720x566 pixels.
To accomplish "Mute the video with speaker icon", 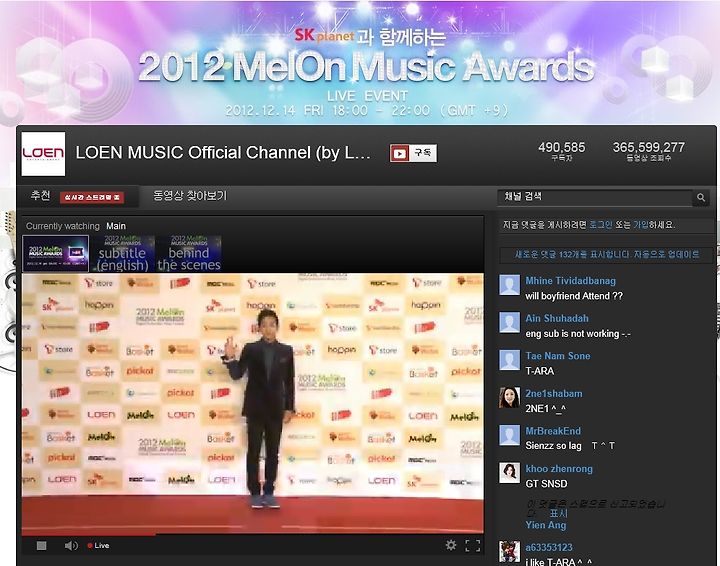I will (71, 545).
